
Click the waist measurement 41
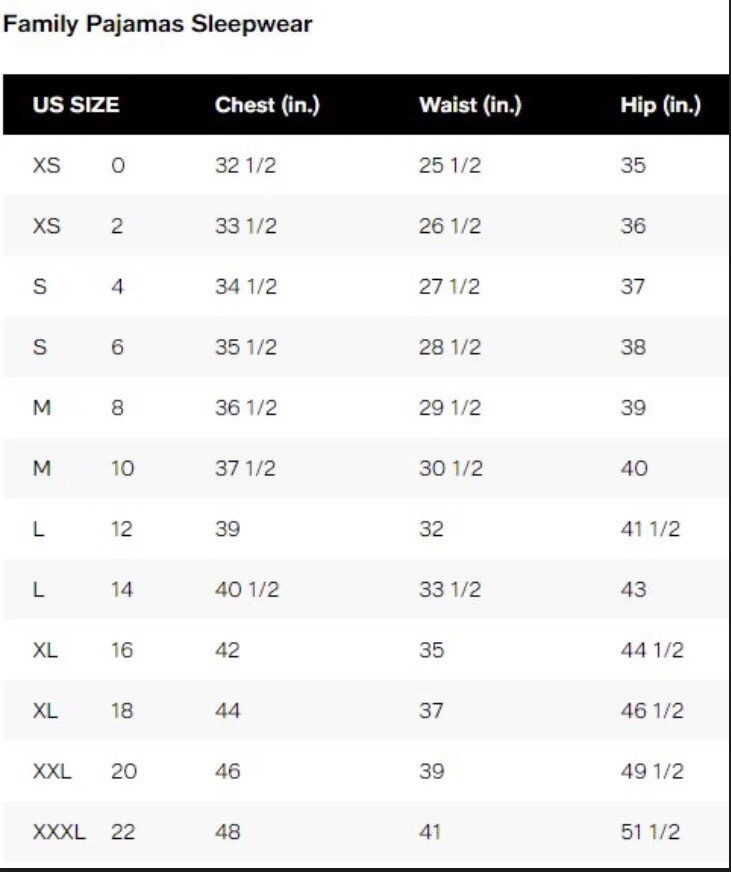coord(430,831)
